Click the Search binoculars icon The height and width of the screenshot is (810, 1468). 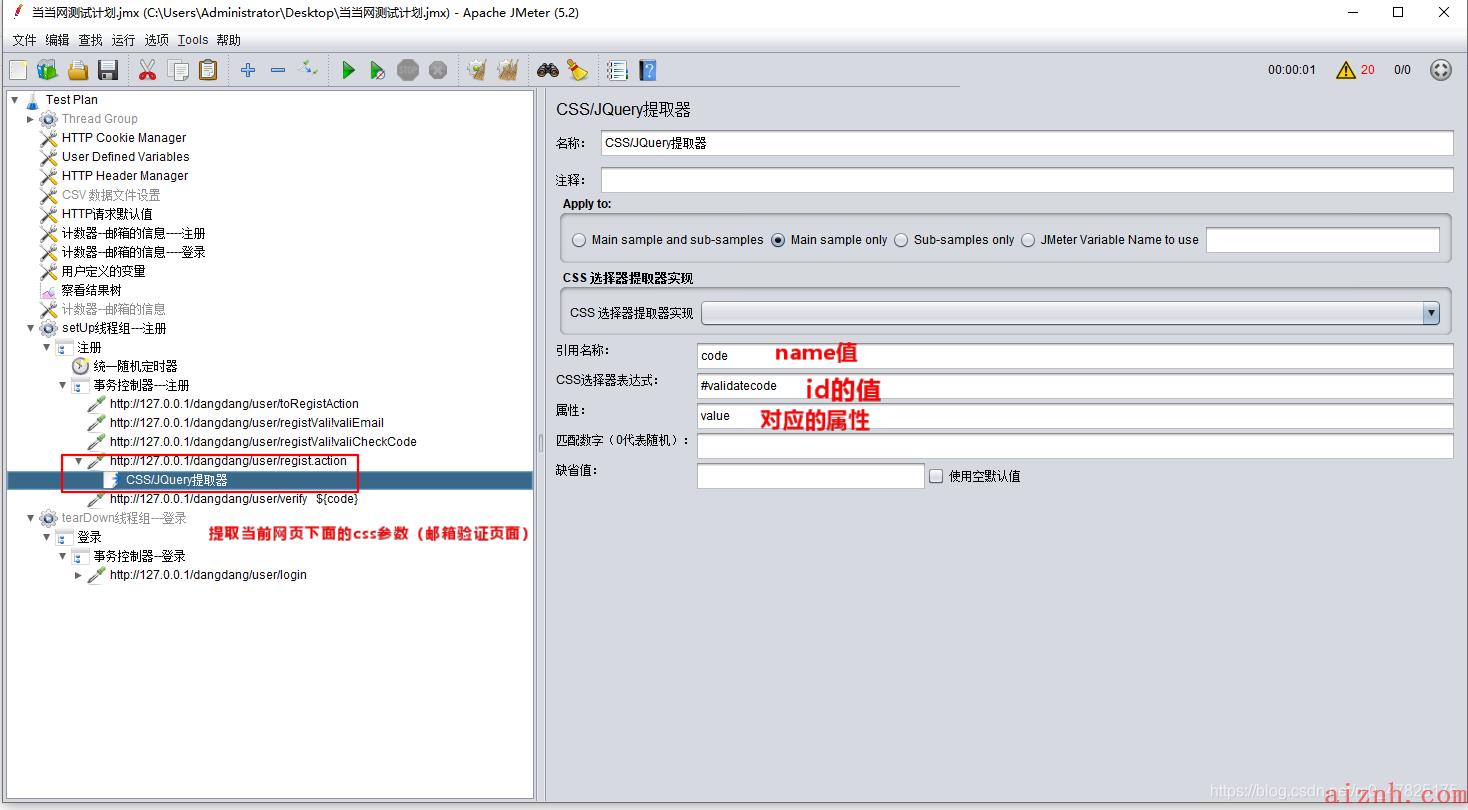click(547, 70)
